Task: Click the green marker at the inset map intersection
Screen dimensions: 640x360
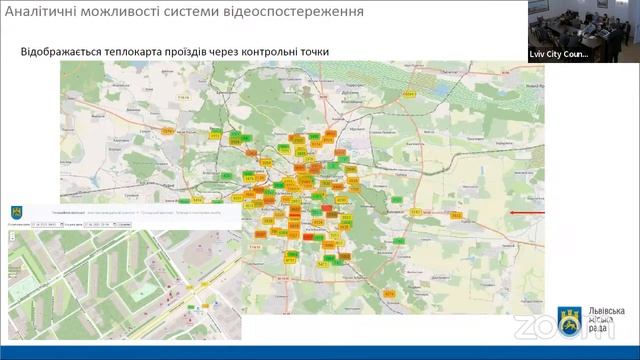Action: tap(191, 307)
